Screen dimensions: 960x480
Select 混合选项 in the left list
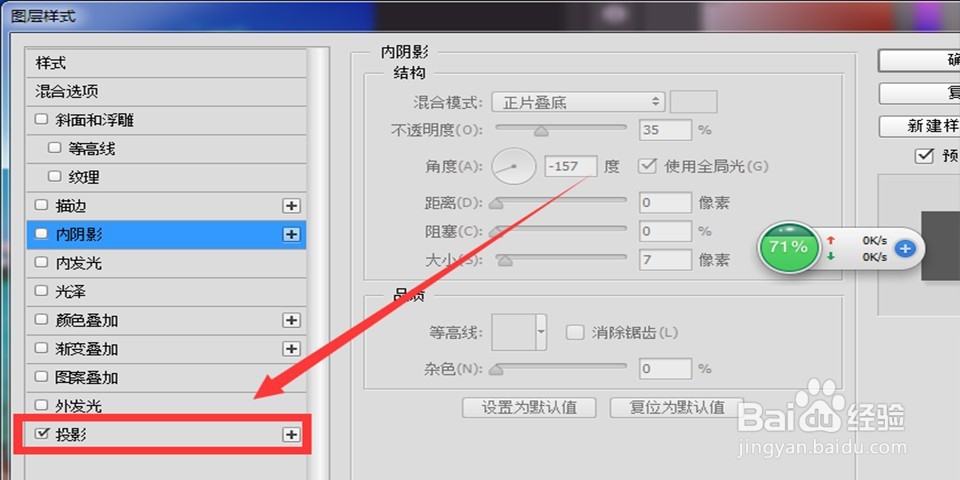(166, 92)
